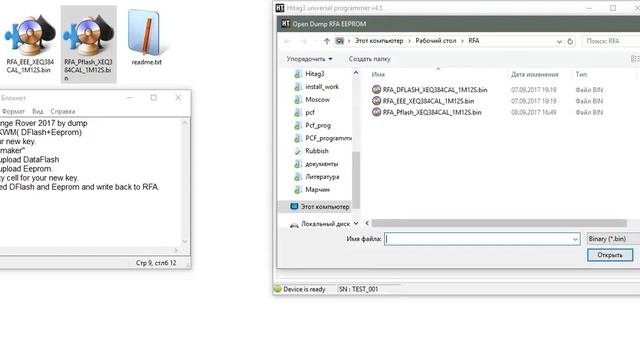This screenshot has width=640, height=360.
Task: Open Справка menu in Notepad
Action: click(62, 111)
